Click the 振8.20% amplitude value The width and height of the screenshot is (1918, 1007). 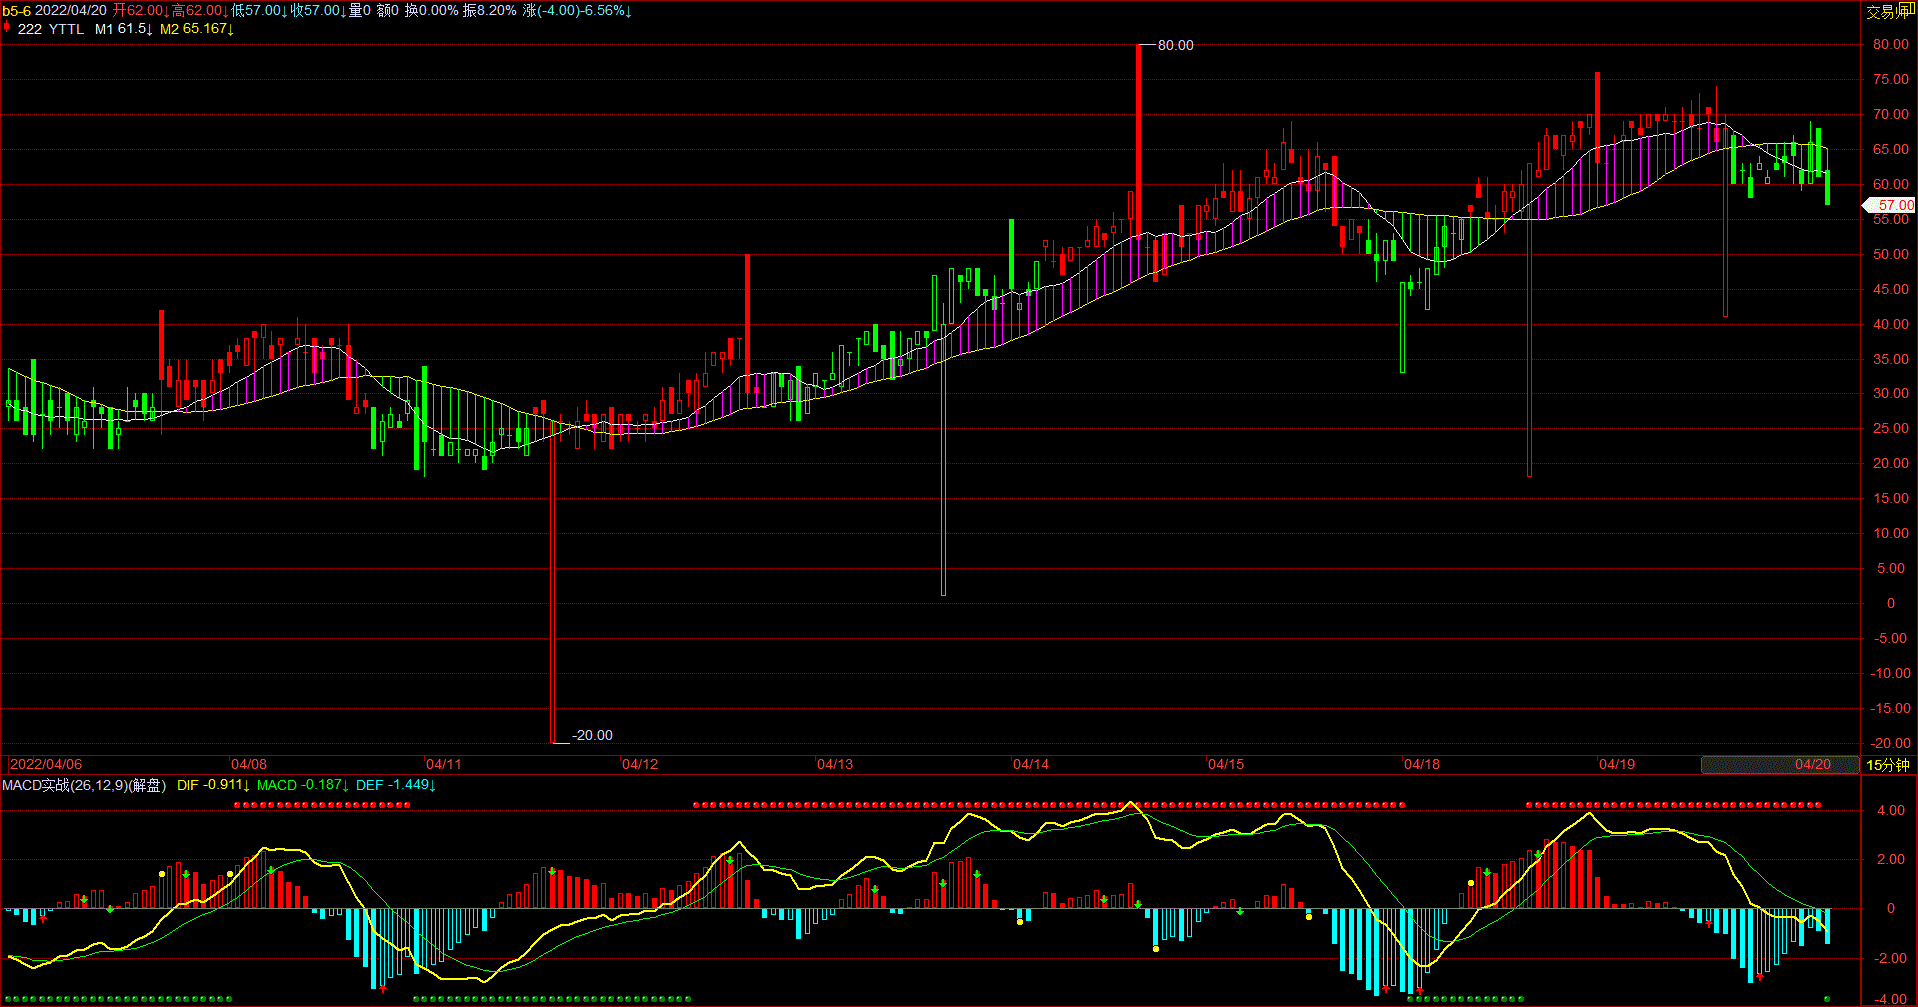(x=490, y=11)
